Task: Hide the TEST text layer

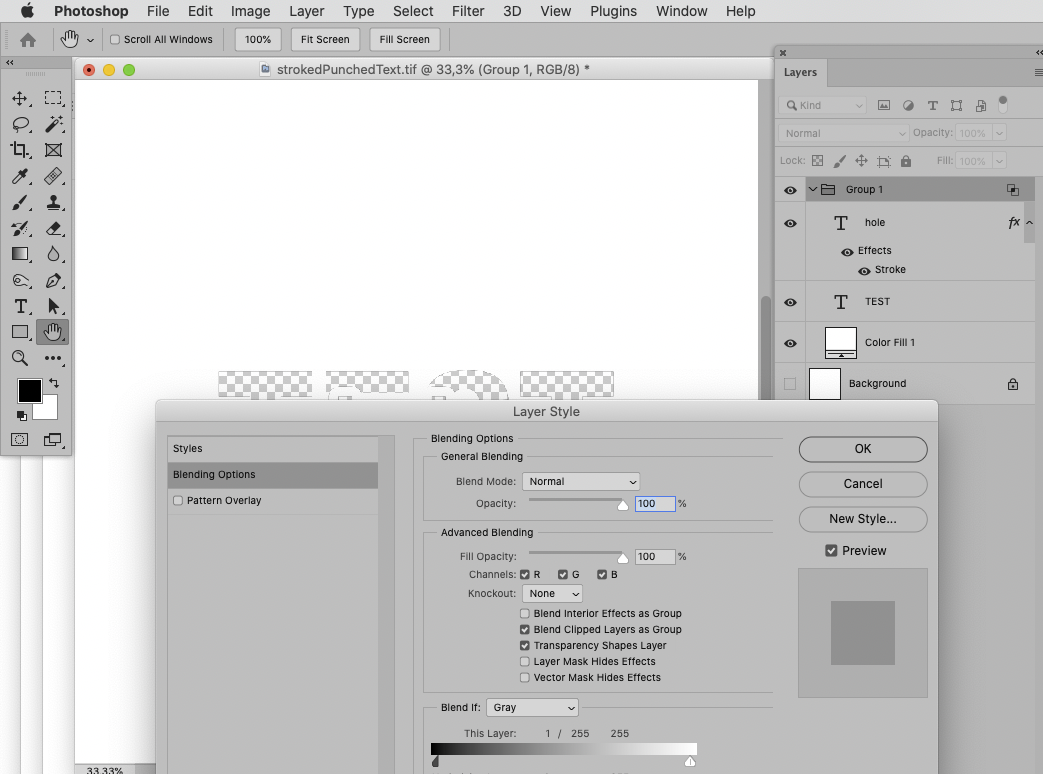Action: (790, 301)
